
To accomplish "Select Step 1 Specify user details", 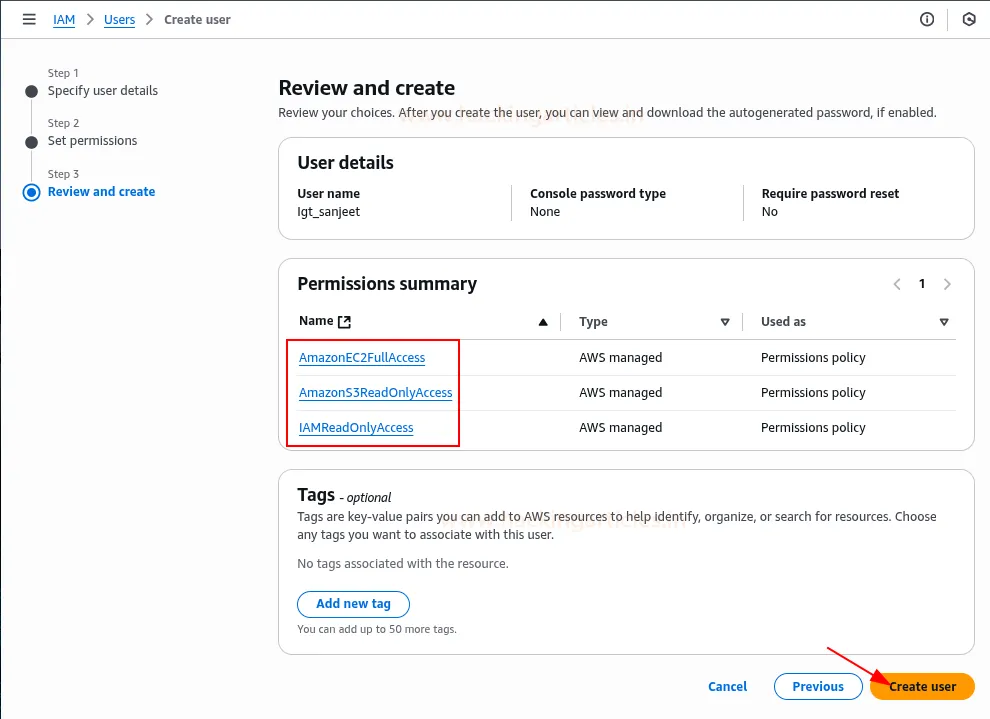I will [102, 91].
